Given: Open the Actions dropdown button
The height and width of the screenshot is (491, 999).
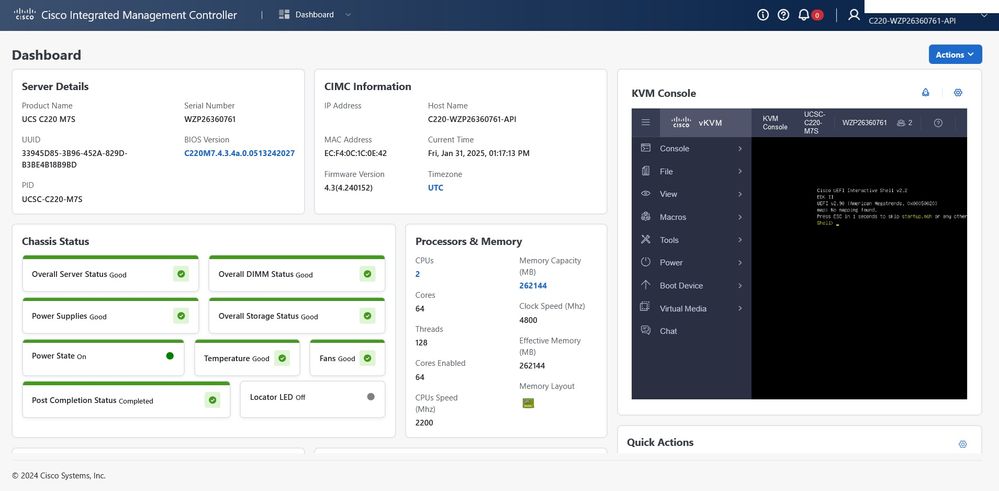Looking at the screenshot, I should [x=955, y=55].
